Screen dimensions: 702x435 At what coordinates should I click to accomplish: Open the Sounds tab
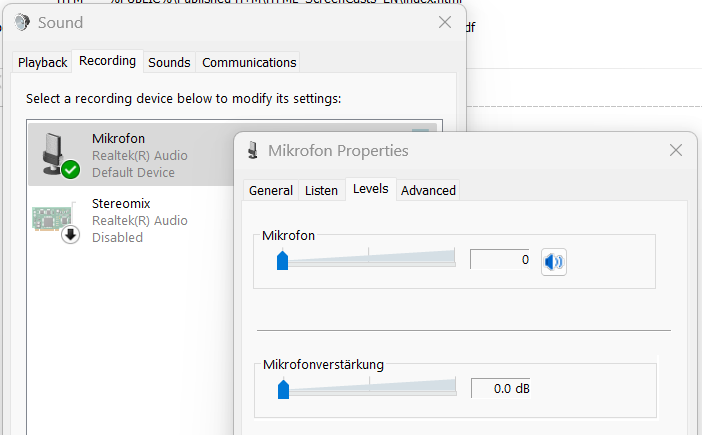[169, 62]
